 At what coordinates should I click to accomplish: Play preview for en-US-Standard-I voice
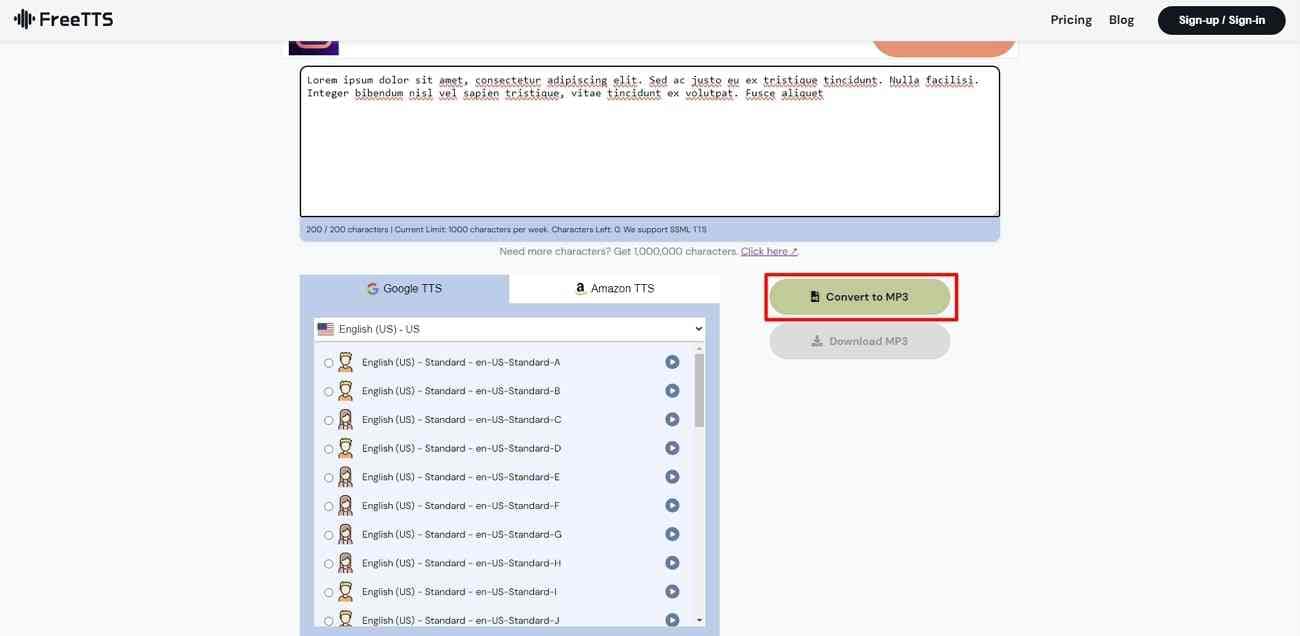[672, 592]
